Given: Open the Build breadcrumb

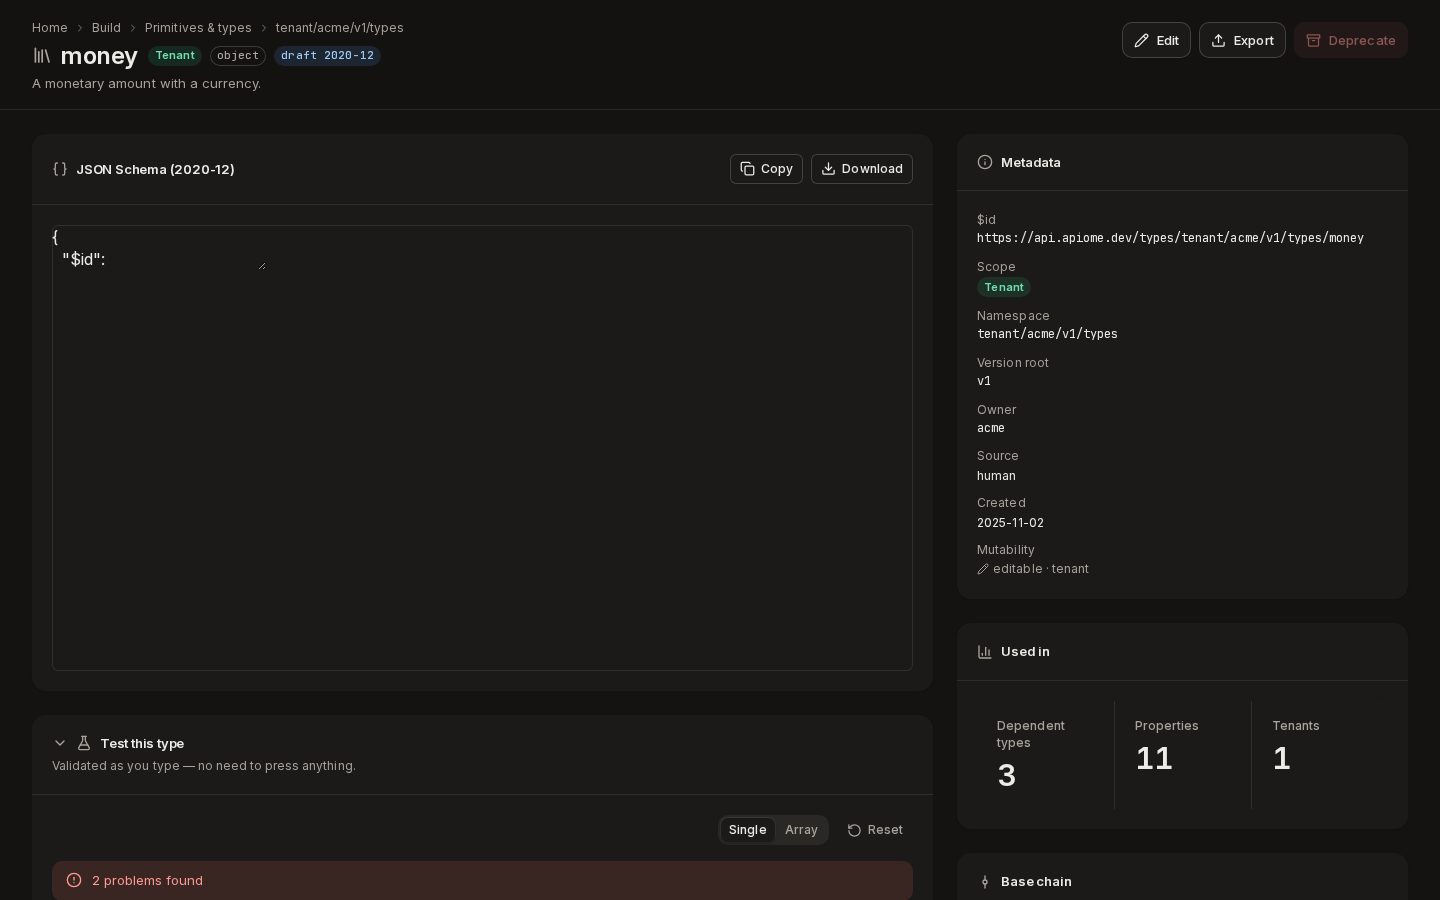Looking at the screenshot, I should coord(106,28).
